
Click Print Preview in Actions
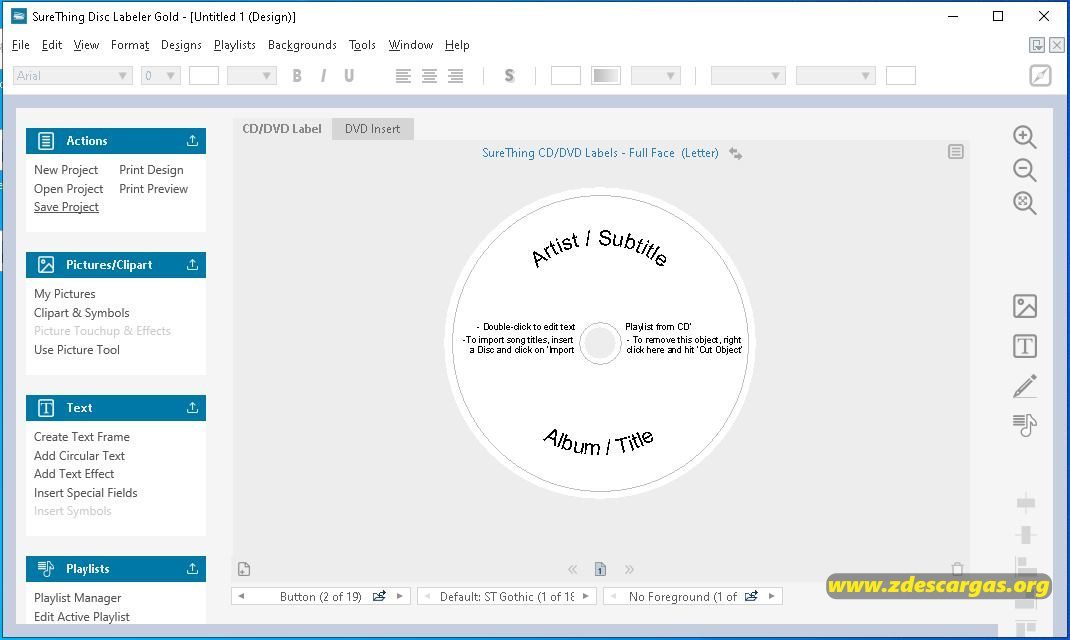[x=154, y=189]
